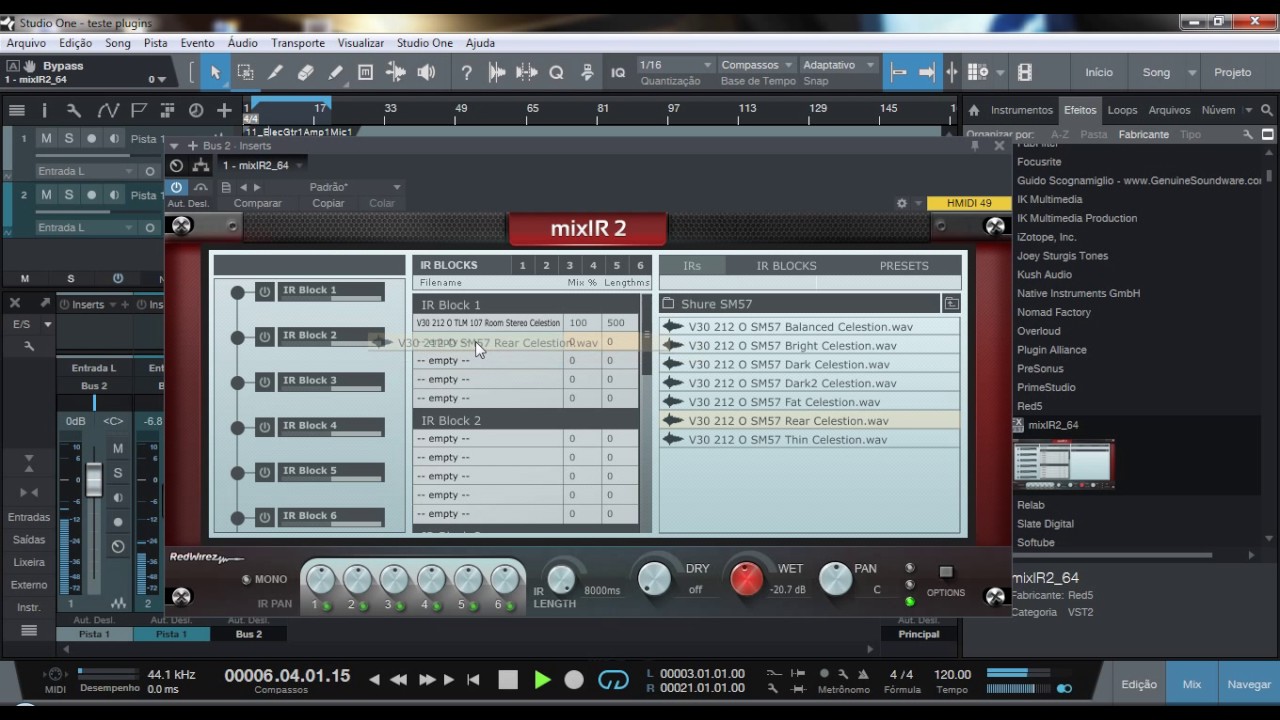Select the Bend tool

pos(396,72)
